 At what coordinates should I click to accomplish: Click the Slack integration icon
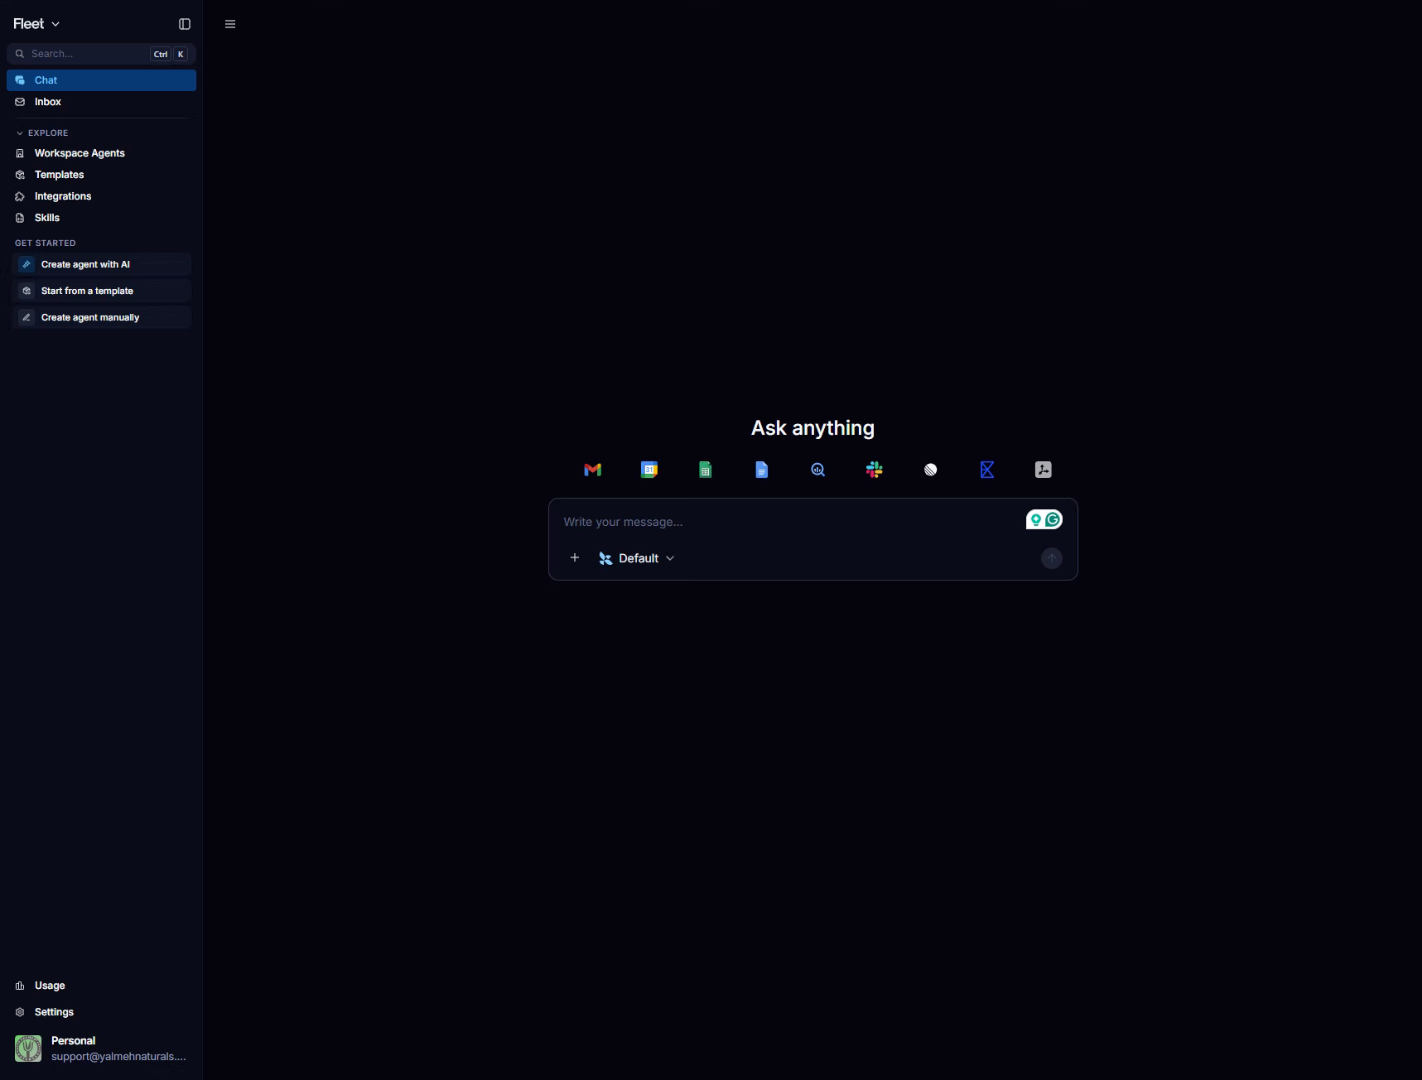point(874,470)
